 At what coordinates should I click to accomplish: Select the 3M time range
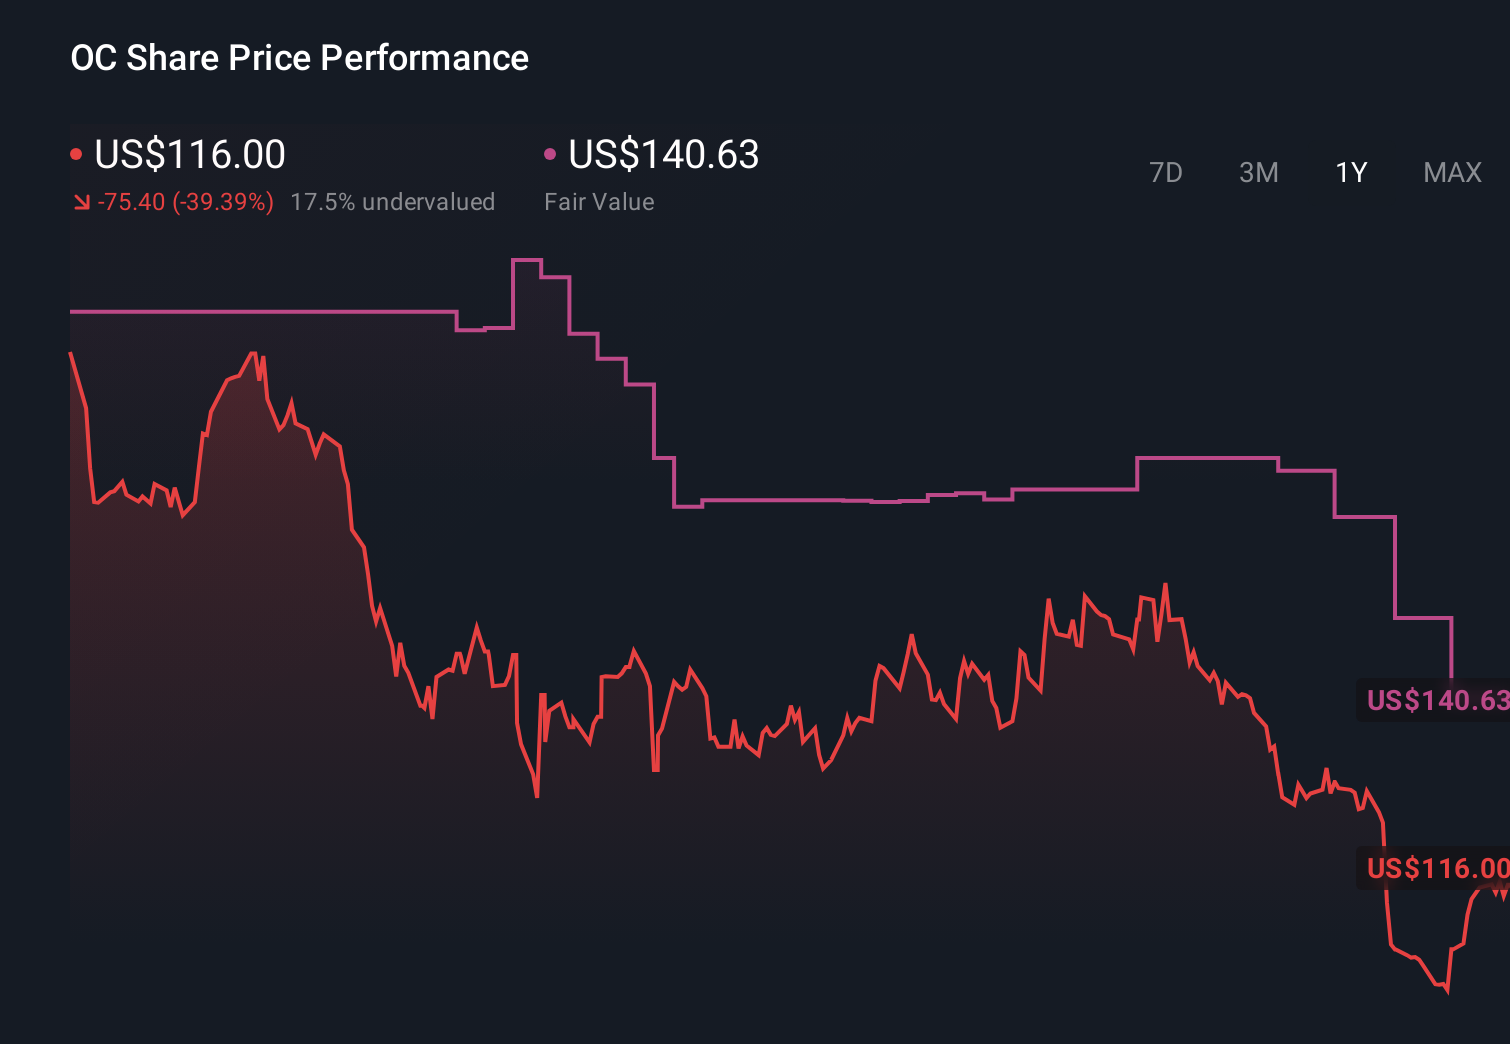point(1258,172)
